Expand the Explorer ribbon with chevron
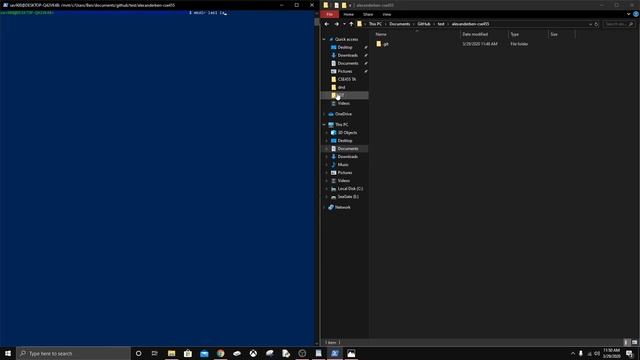640x360 pixels. (629, 14)
